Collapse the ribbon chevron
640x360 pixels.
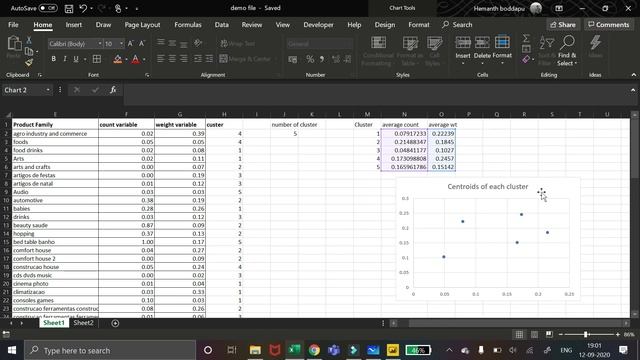(633, 75)
